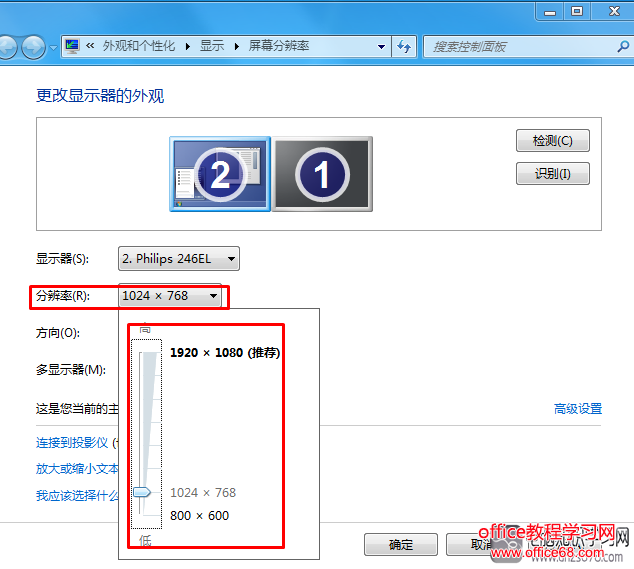This screenshot has width=634, height=569.
Task: Maximize the window
Action: coord(577,11)
